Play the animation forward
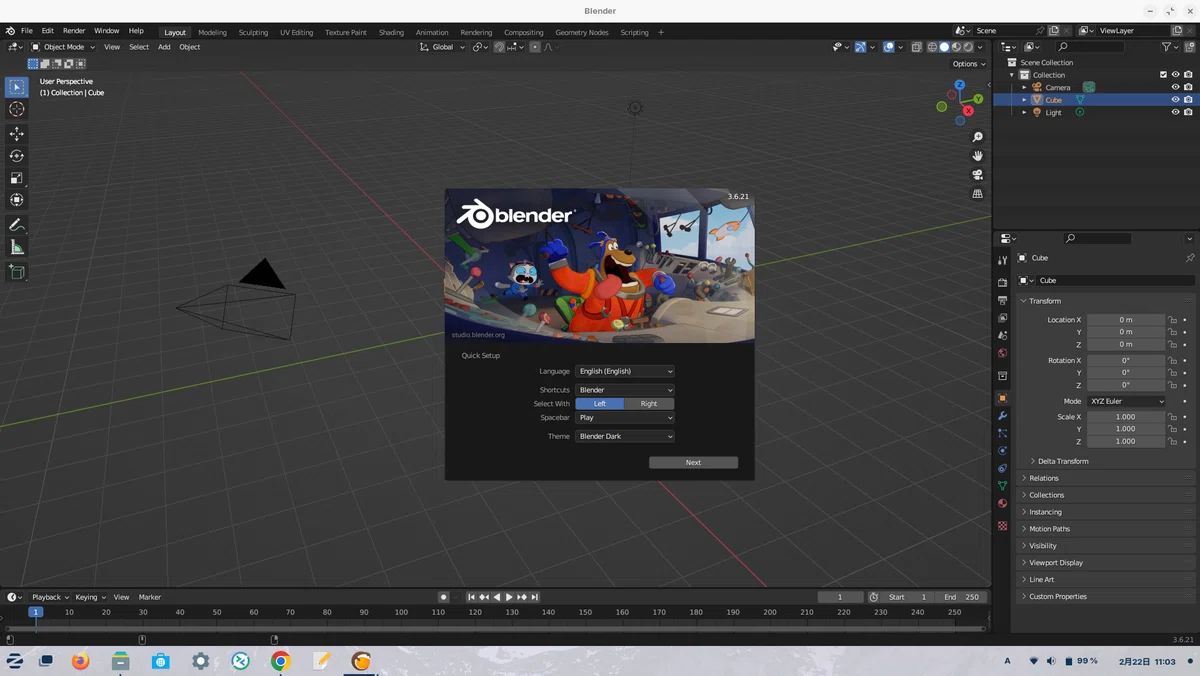This screenshot has height=676, width=1200. point(509,597)
